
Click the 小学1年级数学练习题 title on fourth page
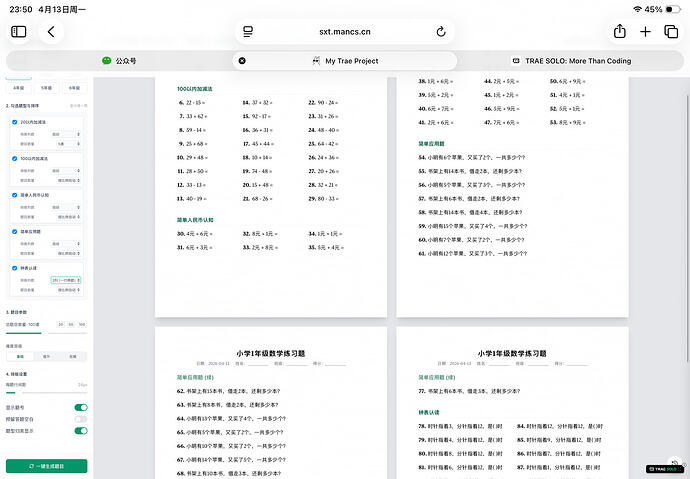pyautogui.click(x=512, y=354)
